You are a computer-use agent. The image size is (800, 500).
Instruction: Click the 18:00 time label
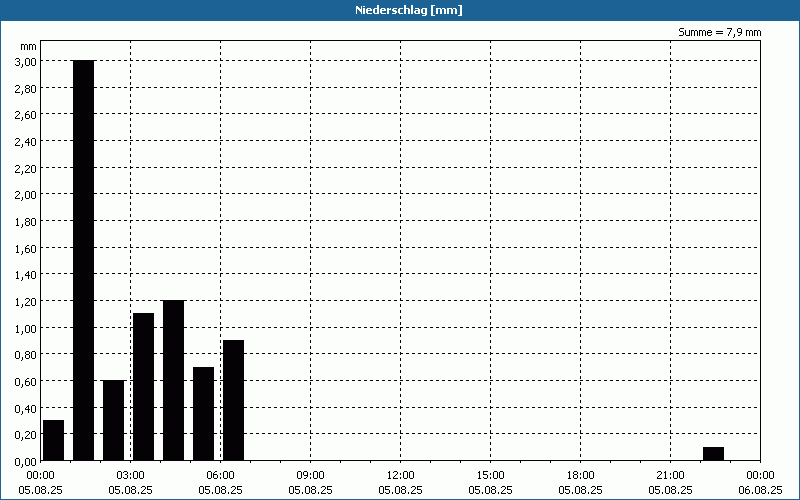click(581, 476)
